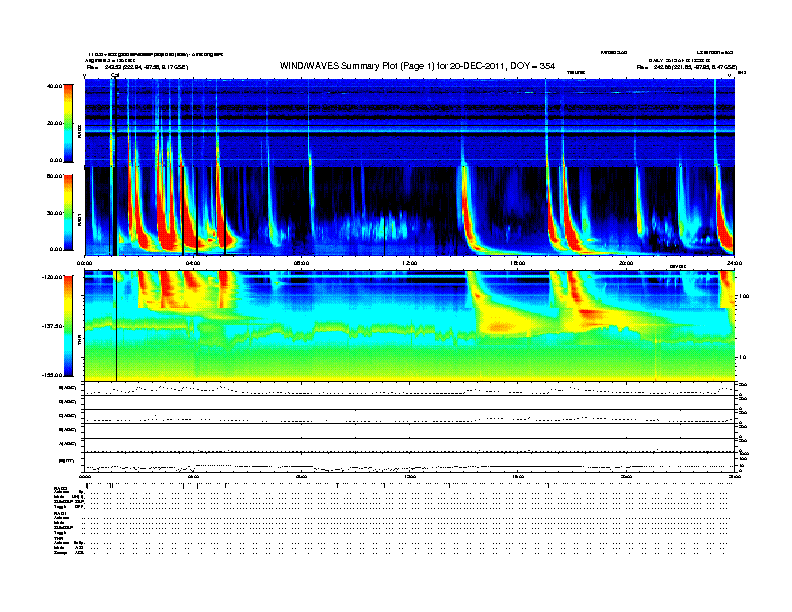Image resolution: width=792 pixels, height=612 pixels.
Task: Click the TNR color scale bar
Action: pos(68,326)
